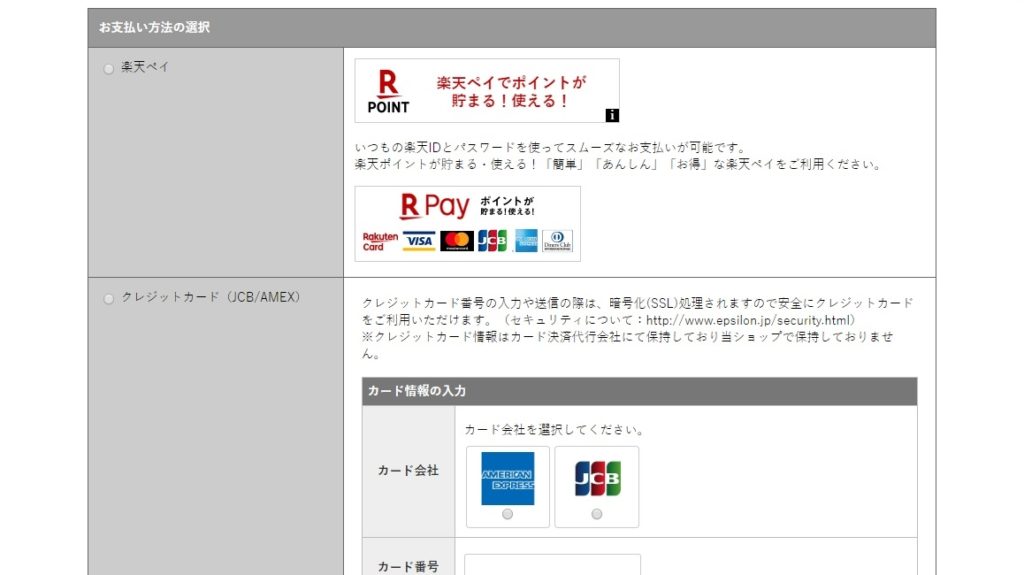Click the カード番号 row label
The height and width of the screenshot is (575, 1024).
[408, 567]
